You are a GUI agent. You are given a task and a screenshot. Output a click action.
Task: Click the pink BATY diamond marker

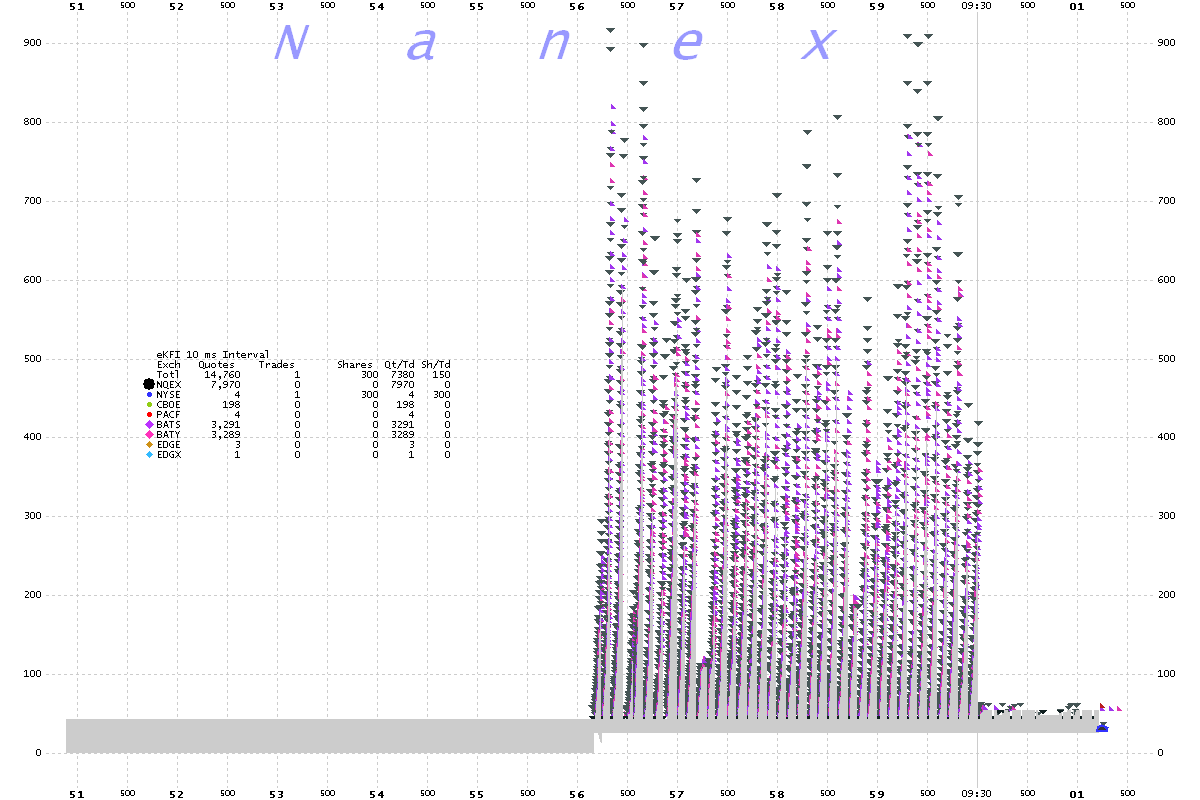pos(149,434)
